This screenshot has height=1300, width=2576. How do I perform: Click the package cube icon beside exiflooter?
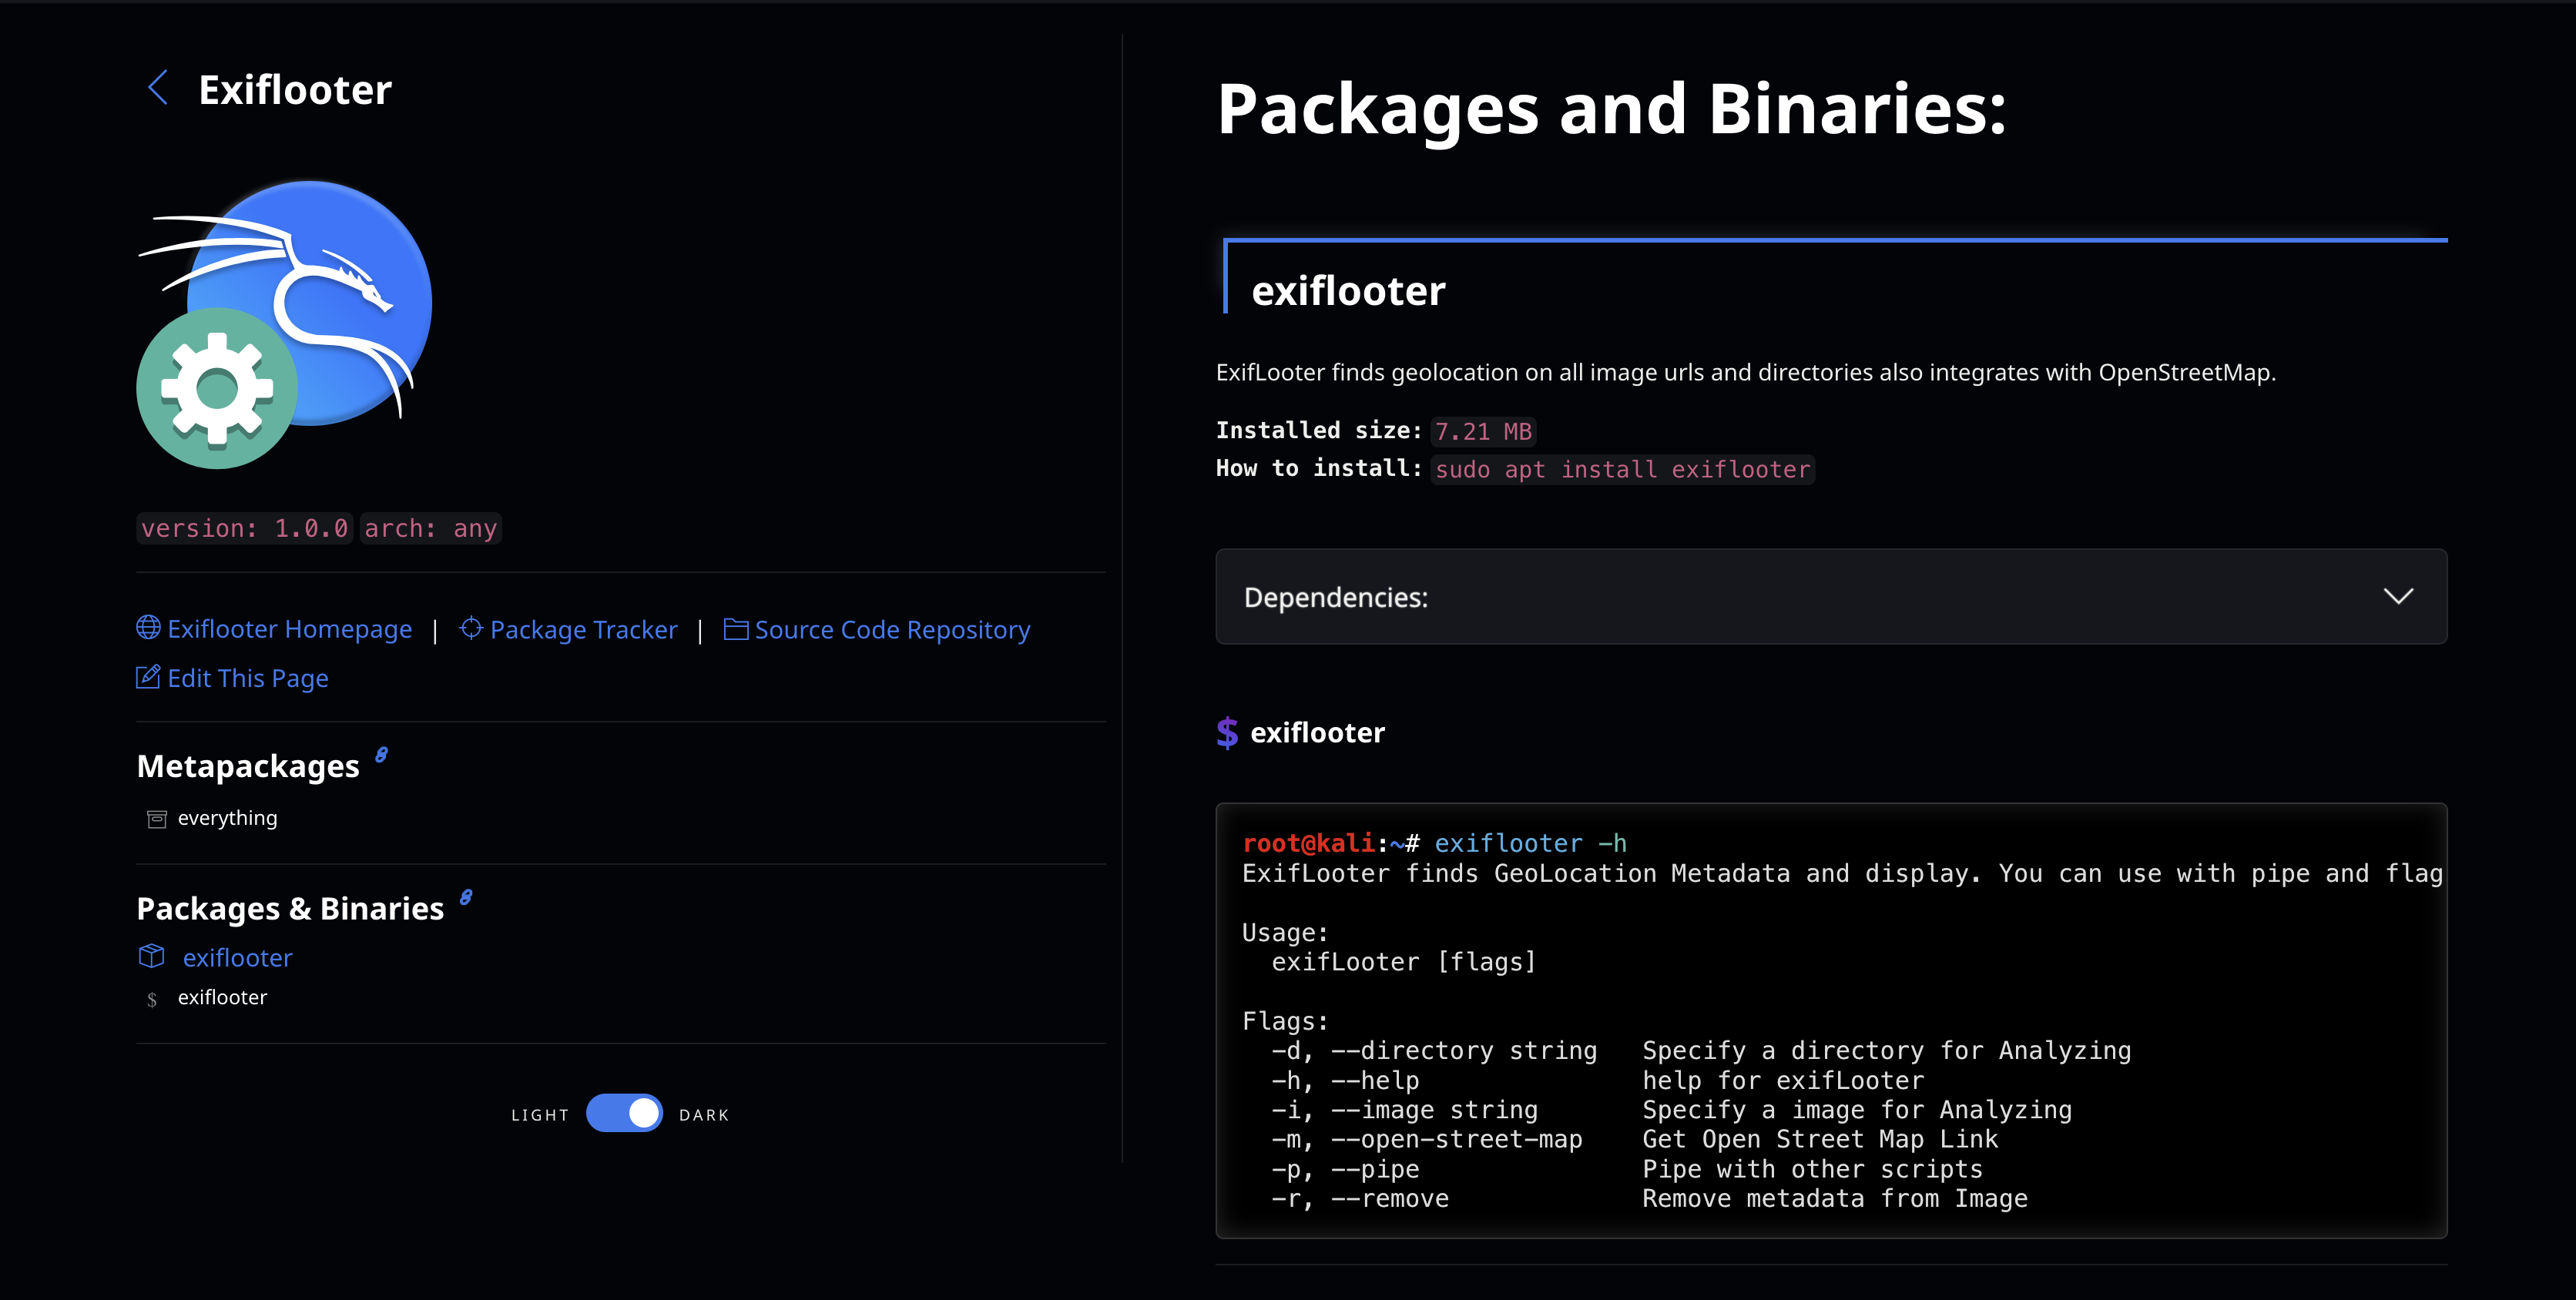151,956
